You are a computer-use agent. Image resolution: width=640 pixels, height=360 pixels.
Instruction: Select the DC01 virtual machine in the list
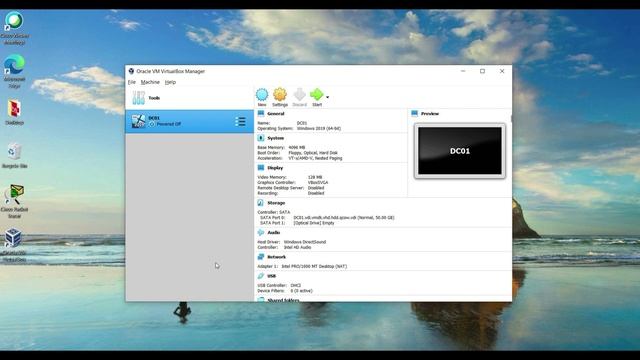coord(189,121)
